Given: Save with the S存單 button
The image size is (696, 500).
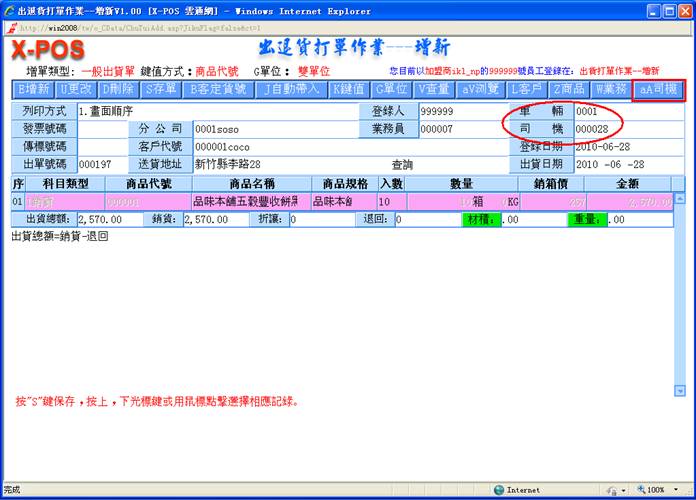Looking at the screenshot, I should pyautogui.click(x=160, y=89).
